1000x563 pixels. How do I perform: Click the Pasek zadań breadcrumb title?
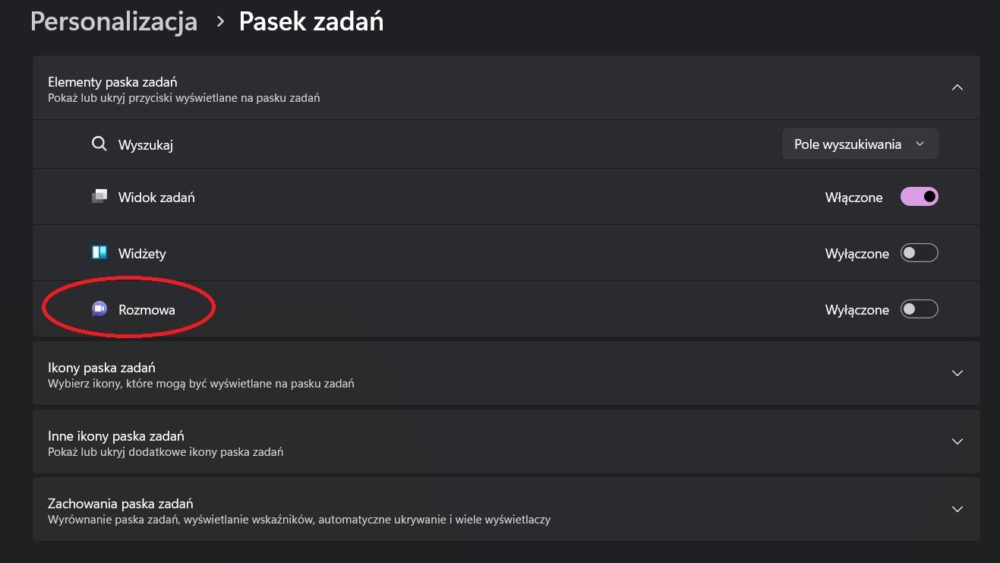311,22
